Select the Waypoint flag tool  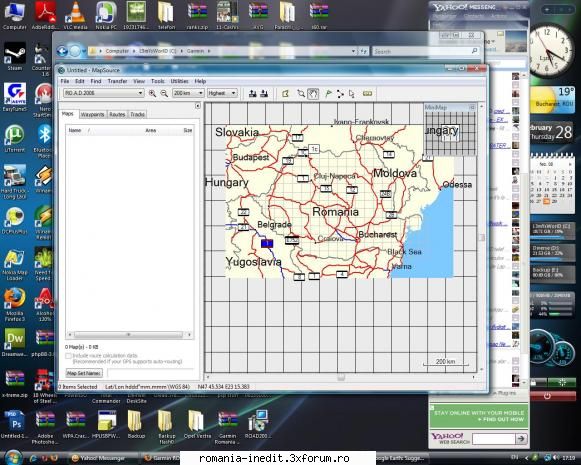(x=328, y=93)
